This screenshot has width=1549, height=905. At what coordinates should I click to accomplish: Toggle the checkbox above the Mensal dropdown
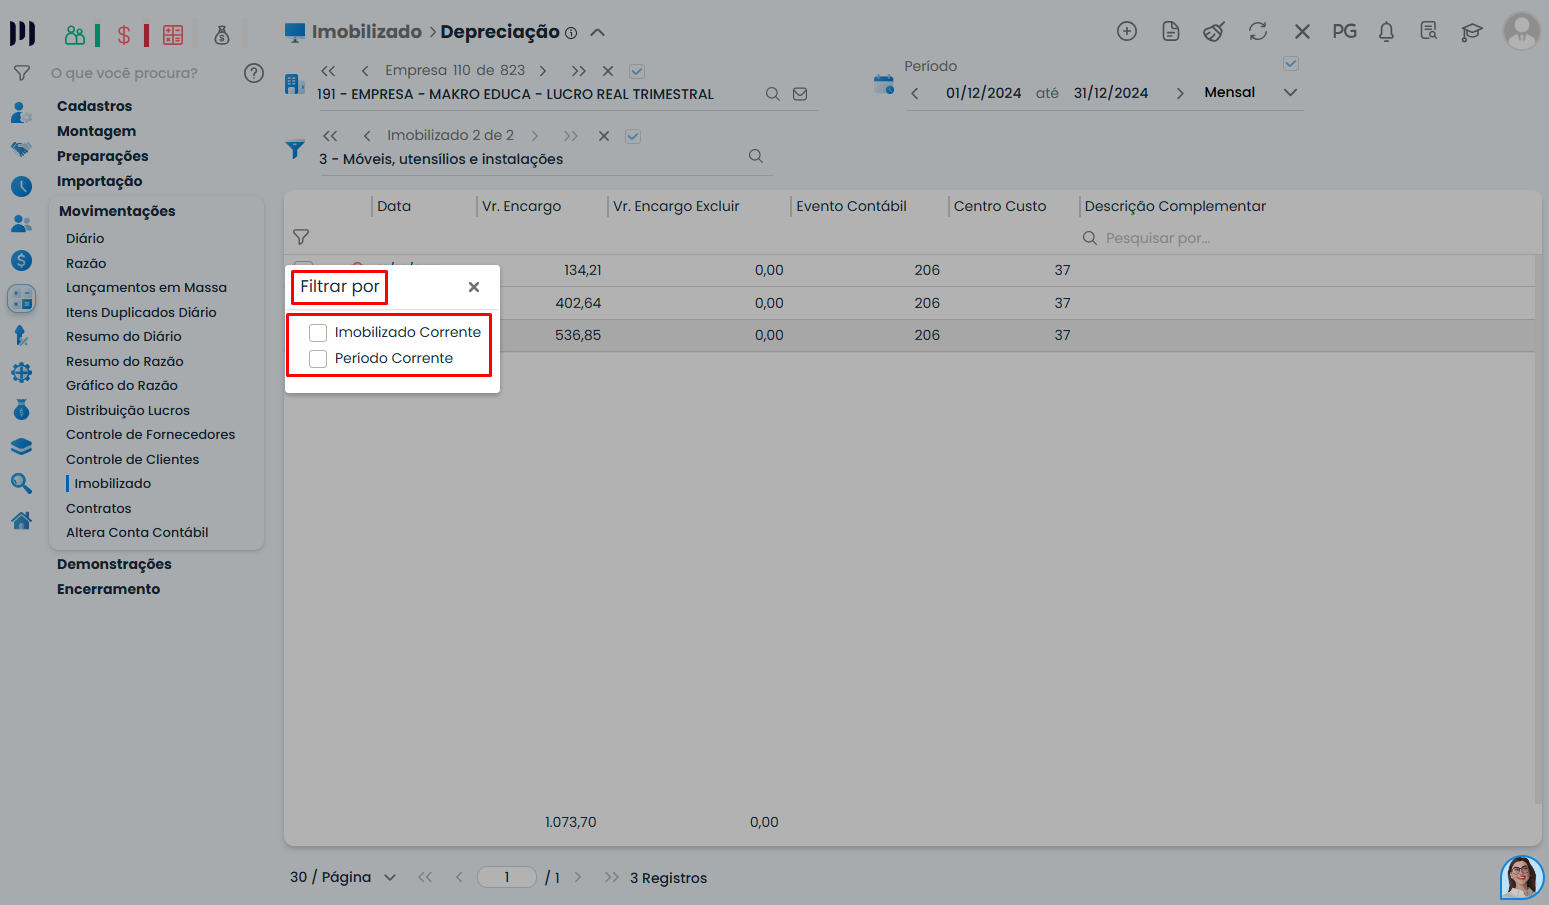tap(1291, 64)
